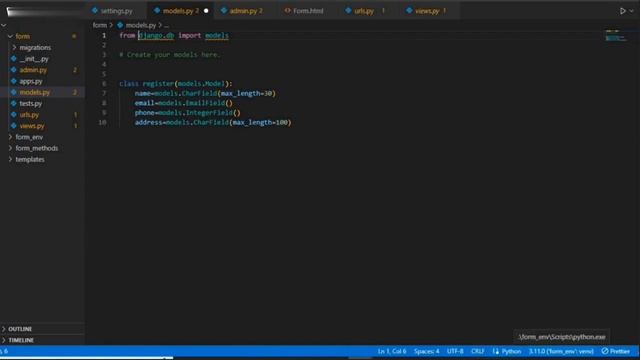Click IntegerField in line 9
The image size is (640, 360).
click(209, 113)
